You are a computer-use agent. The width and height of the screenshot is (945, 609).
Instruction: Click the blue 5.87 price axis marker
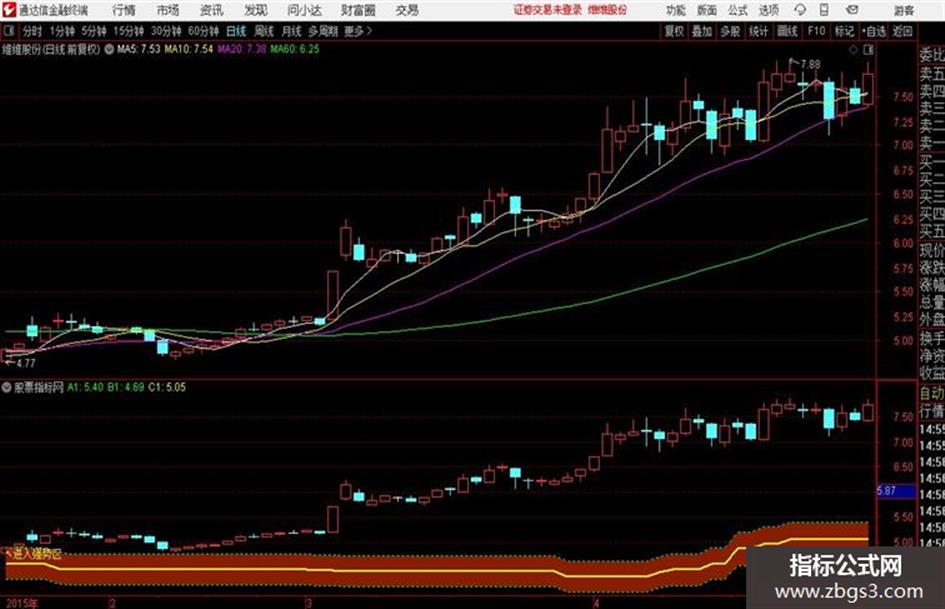click(x=895, y=491)
